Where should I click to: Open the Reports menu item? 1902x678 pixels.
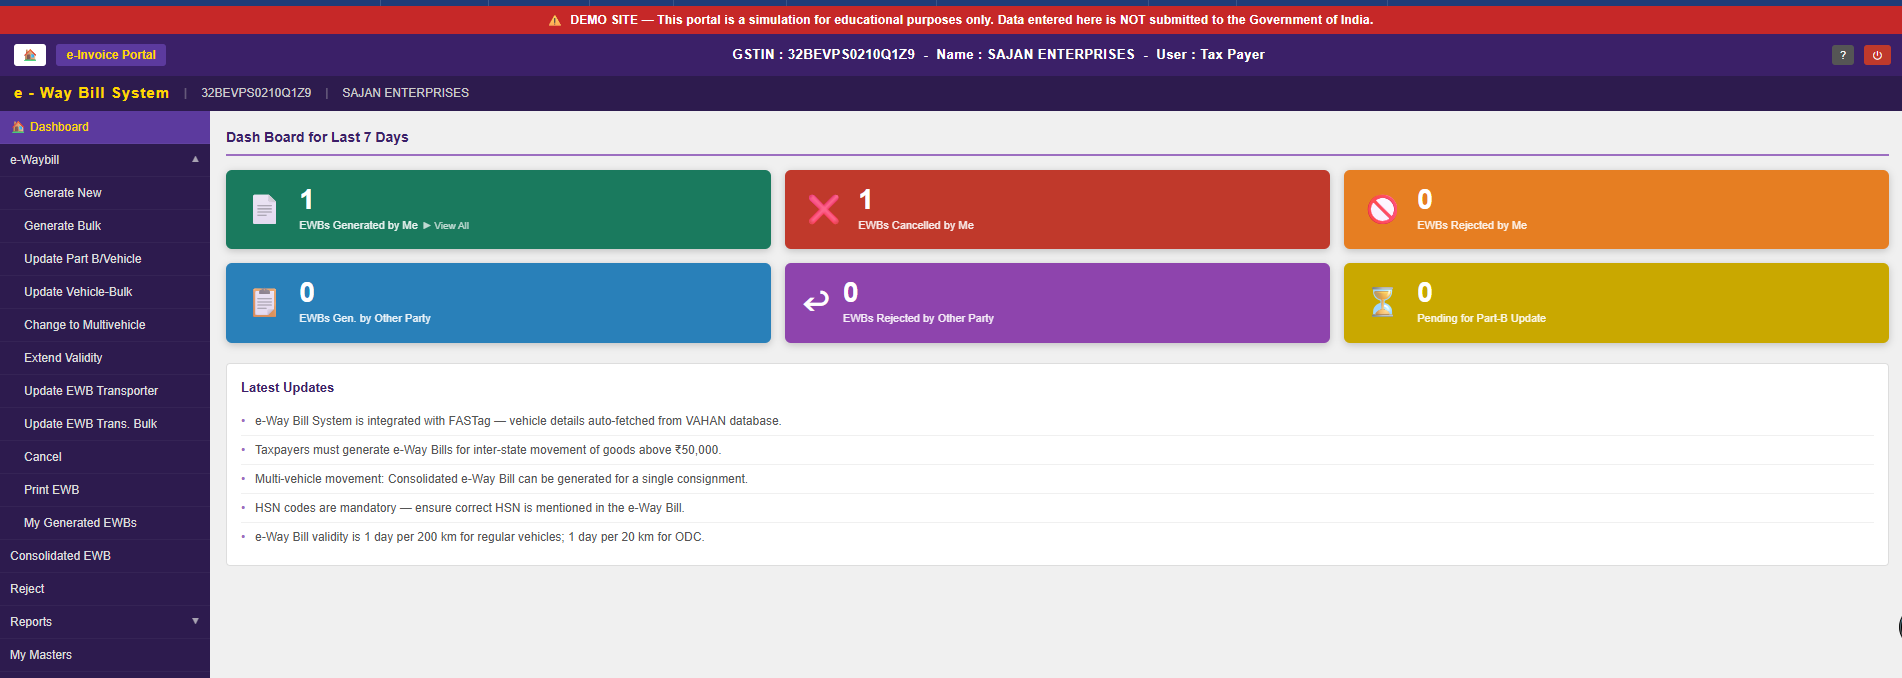point(105,622)
